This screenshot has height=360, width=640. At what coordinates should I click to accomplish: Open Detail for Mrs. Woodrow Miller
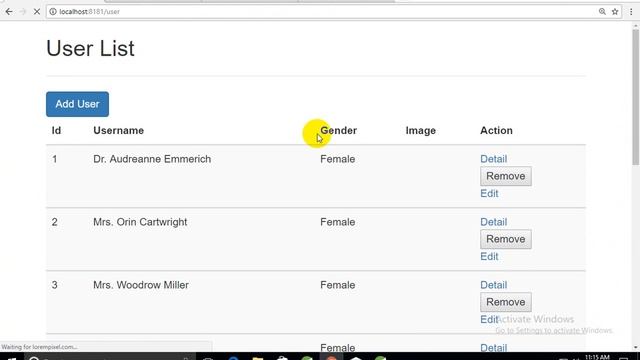coord(493,285)
